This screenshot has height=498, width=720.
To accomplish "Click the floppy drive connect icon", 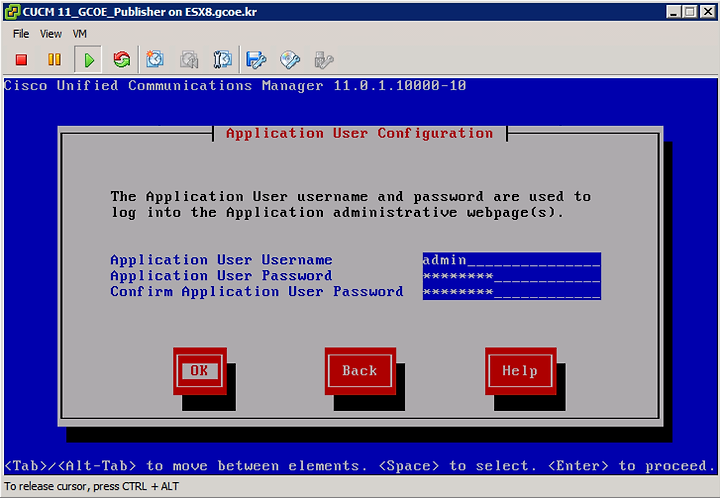I will pyautogui.click(x=256, y=60).
